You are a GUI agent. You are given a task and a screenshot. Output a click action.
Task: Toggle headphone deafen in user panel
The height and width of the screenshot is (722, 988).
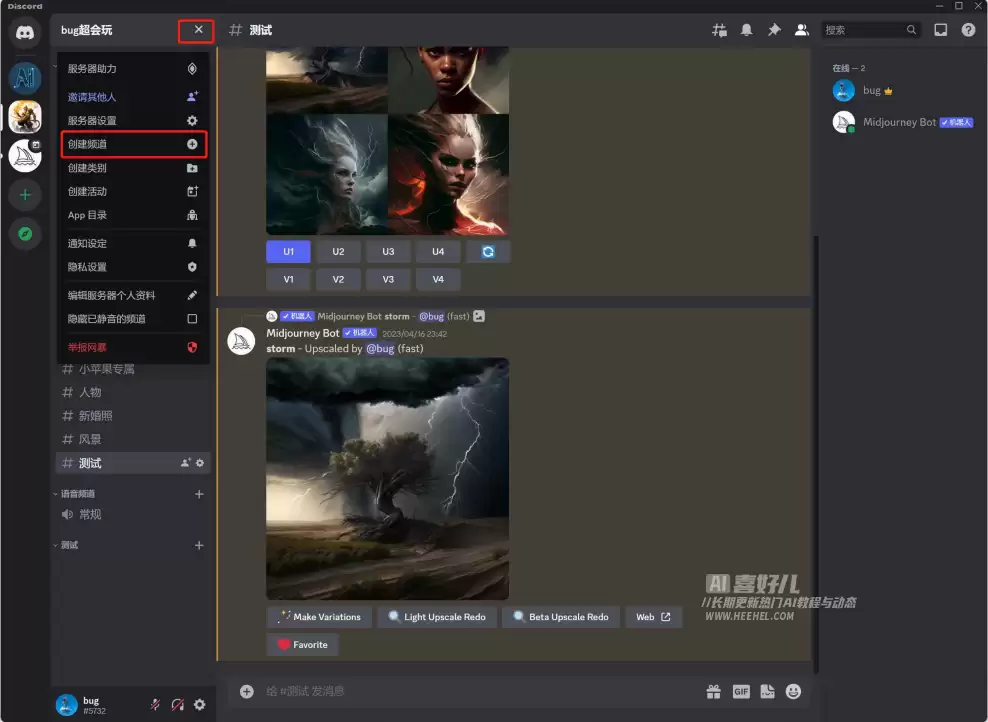(178, 704)
